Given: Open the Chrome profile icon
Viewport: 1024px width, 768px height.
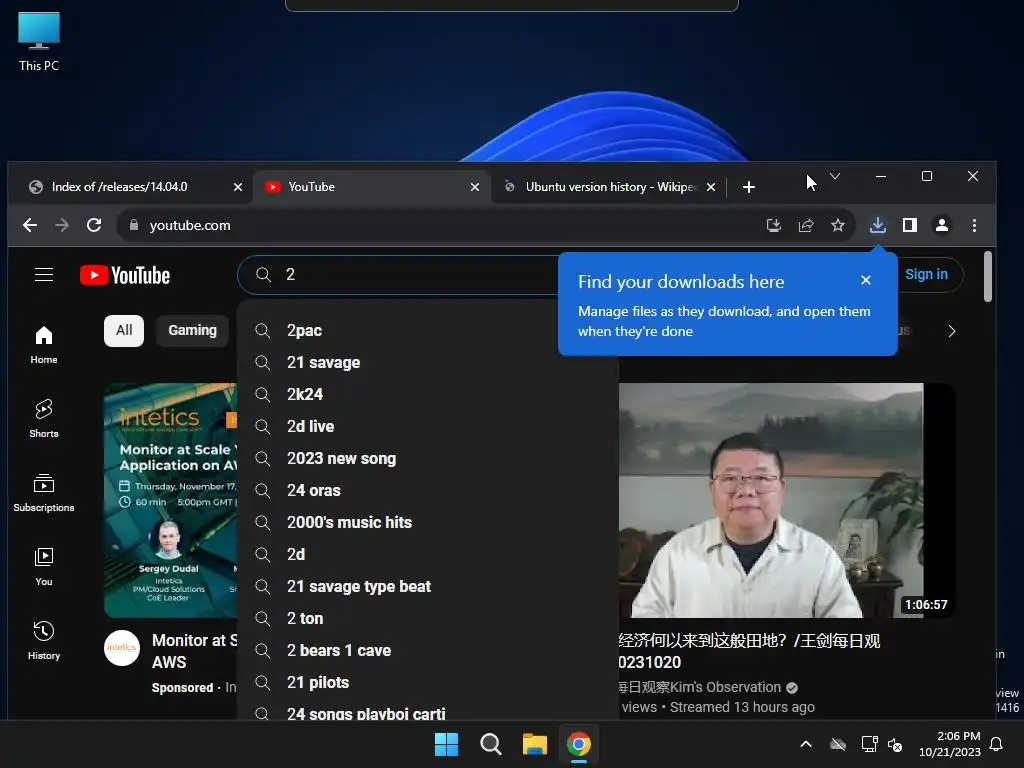Looking at the screenshot, I should coord(942,225).
